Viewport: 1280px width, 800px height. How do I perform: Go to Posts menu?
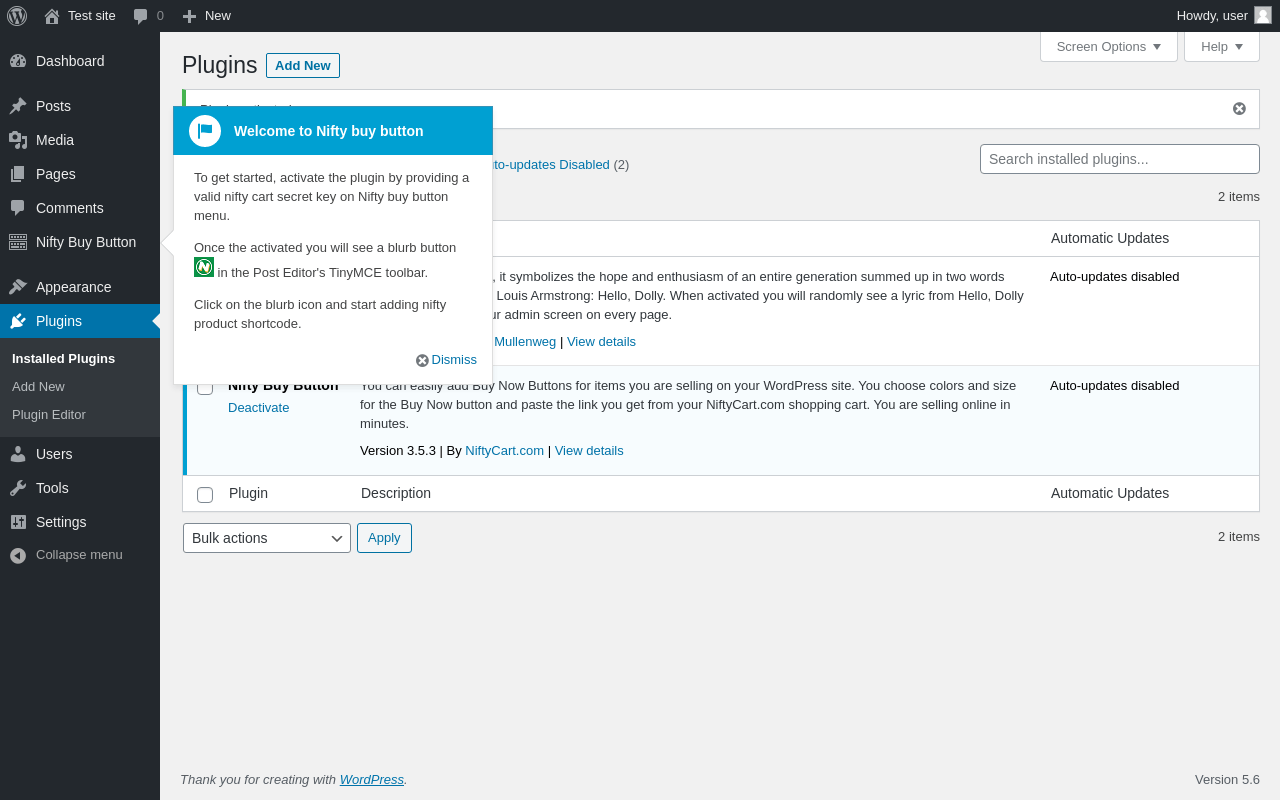coord(80,106)
